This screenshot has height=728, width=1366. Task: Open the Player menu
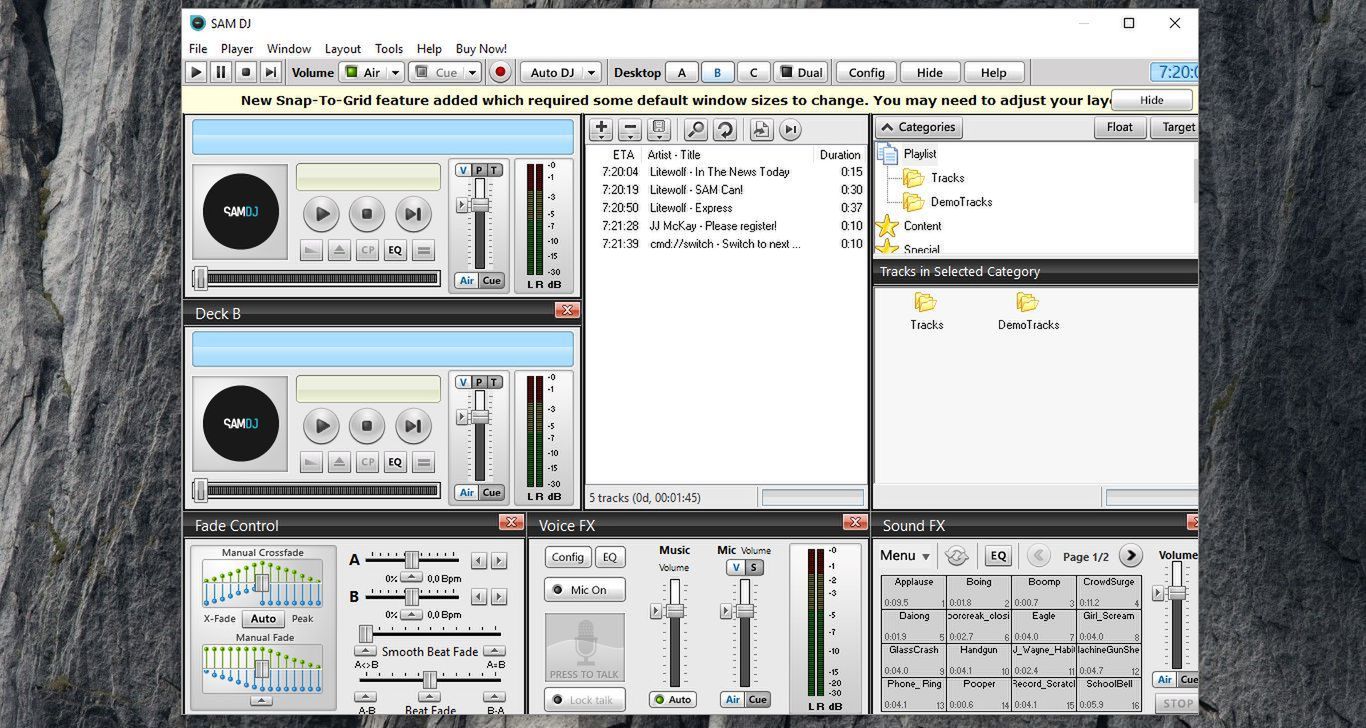(x=237, y=48)
